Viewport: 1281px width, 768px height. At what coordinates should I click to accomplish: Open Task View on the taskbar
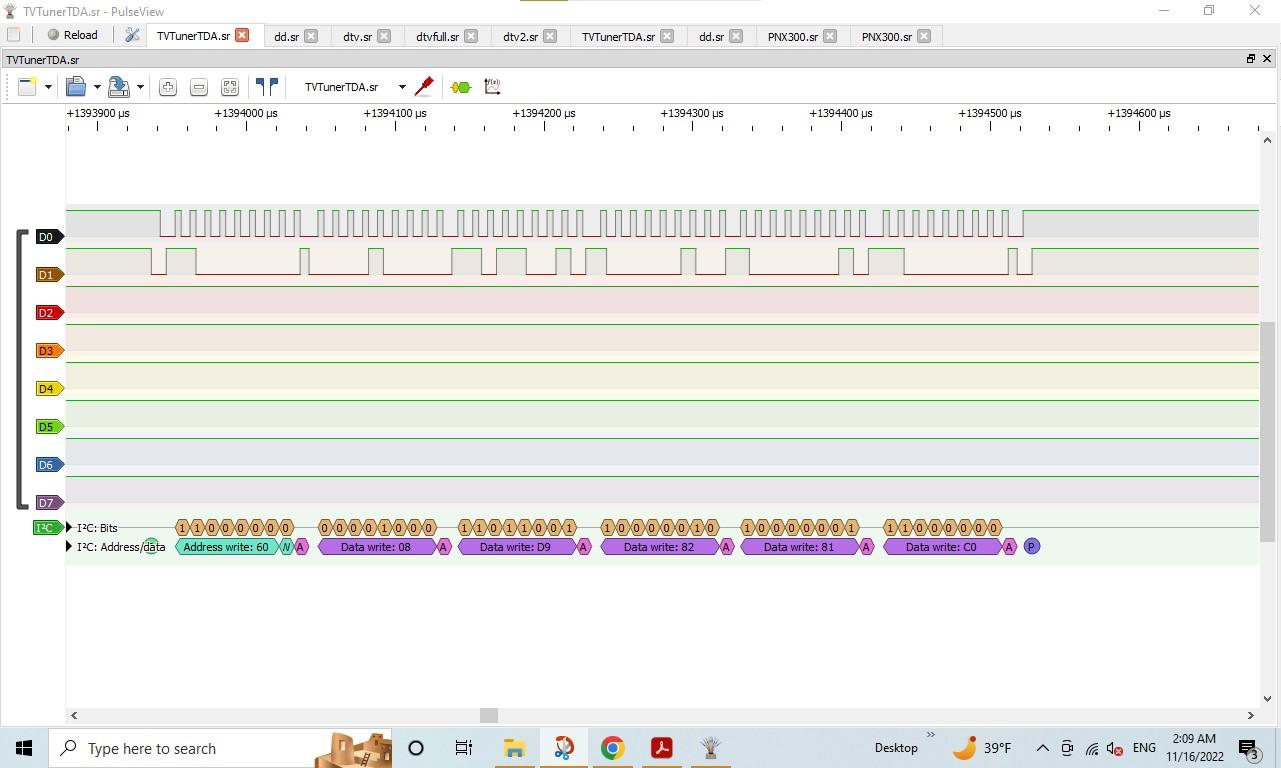[464, 748]
